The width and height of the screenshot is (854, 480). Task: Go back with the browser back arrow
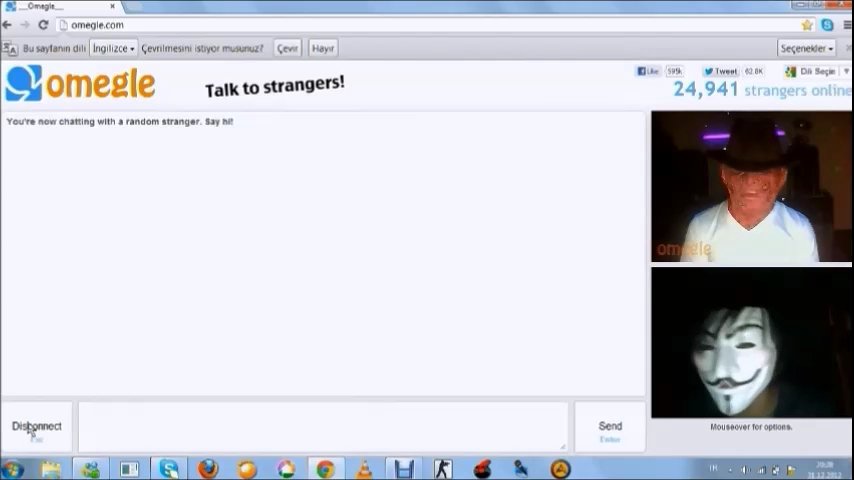click(x=7, y=25)
